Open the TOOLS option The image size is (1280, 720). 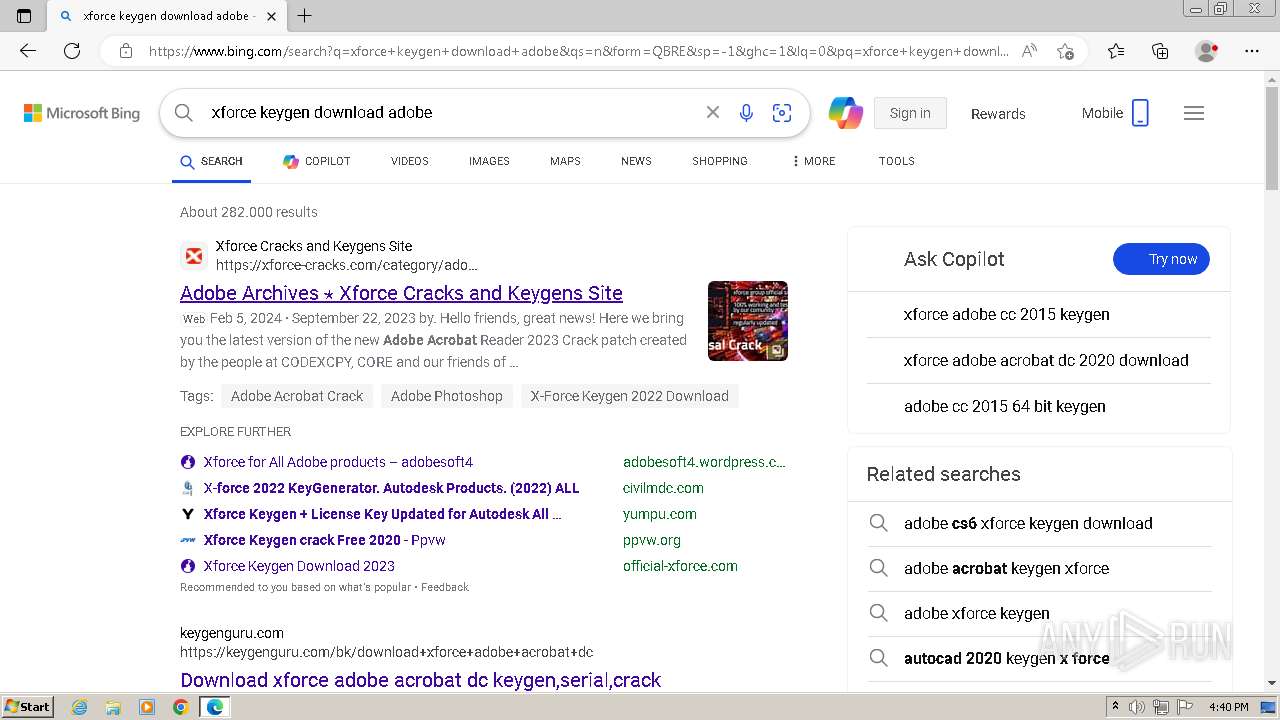(897, 161)
